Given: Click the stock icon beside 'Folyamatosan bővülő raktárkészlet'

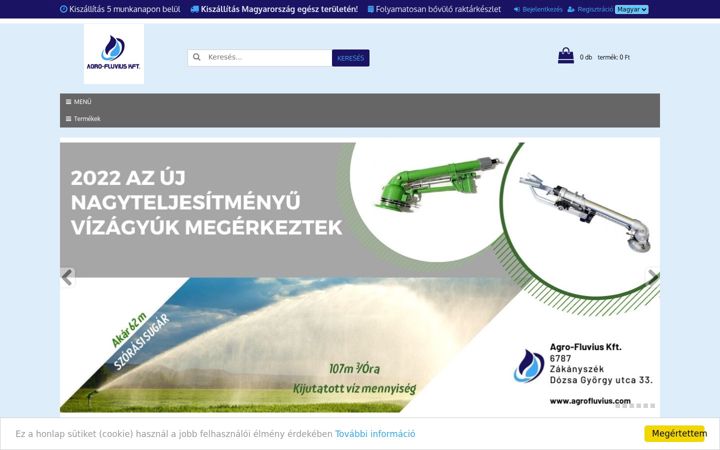Looking at the screenshot, I should pyautogui.click(x=371, y=9).
